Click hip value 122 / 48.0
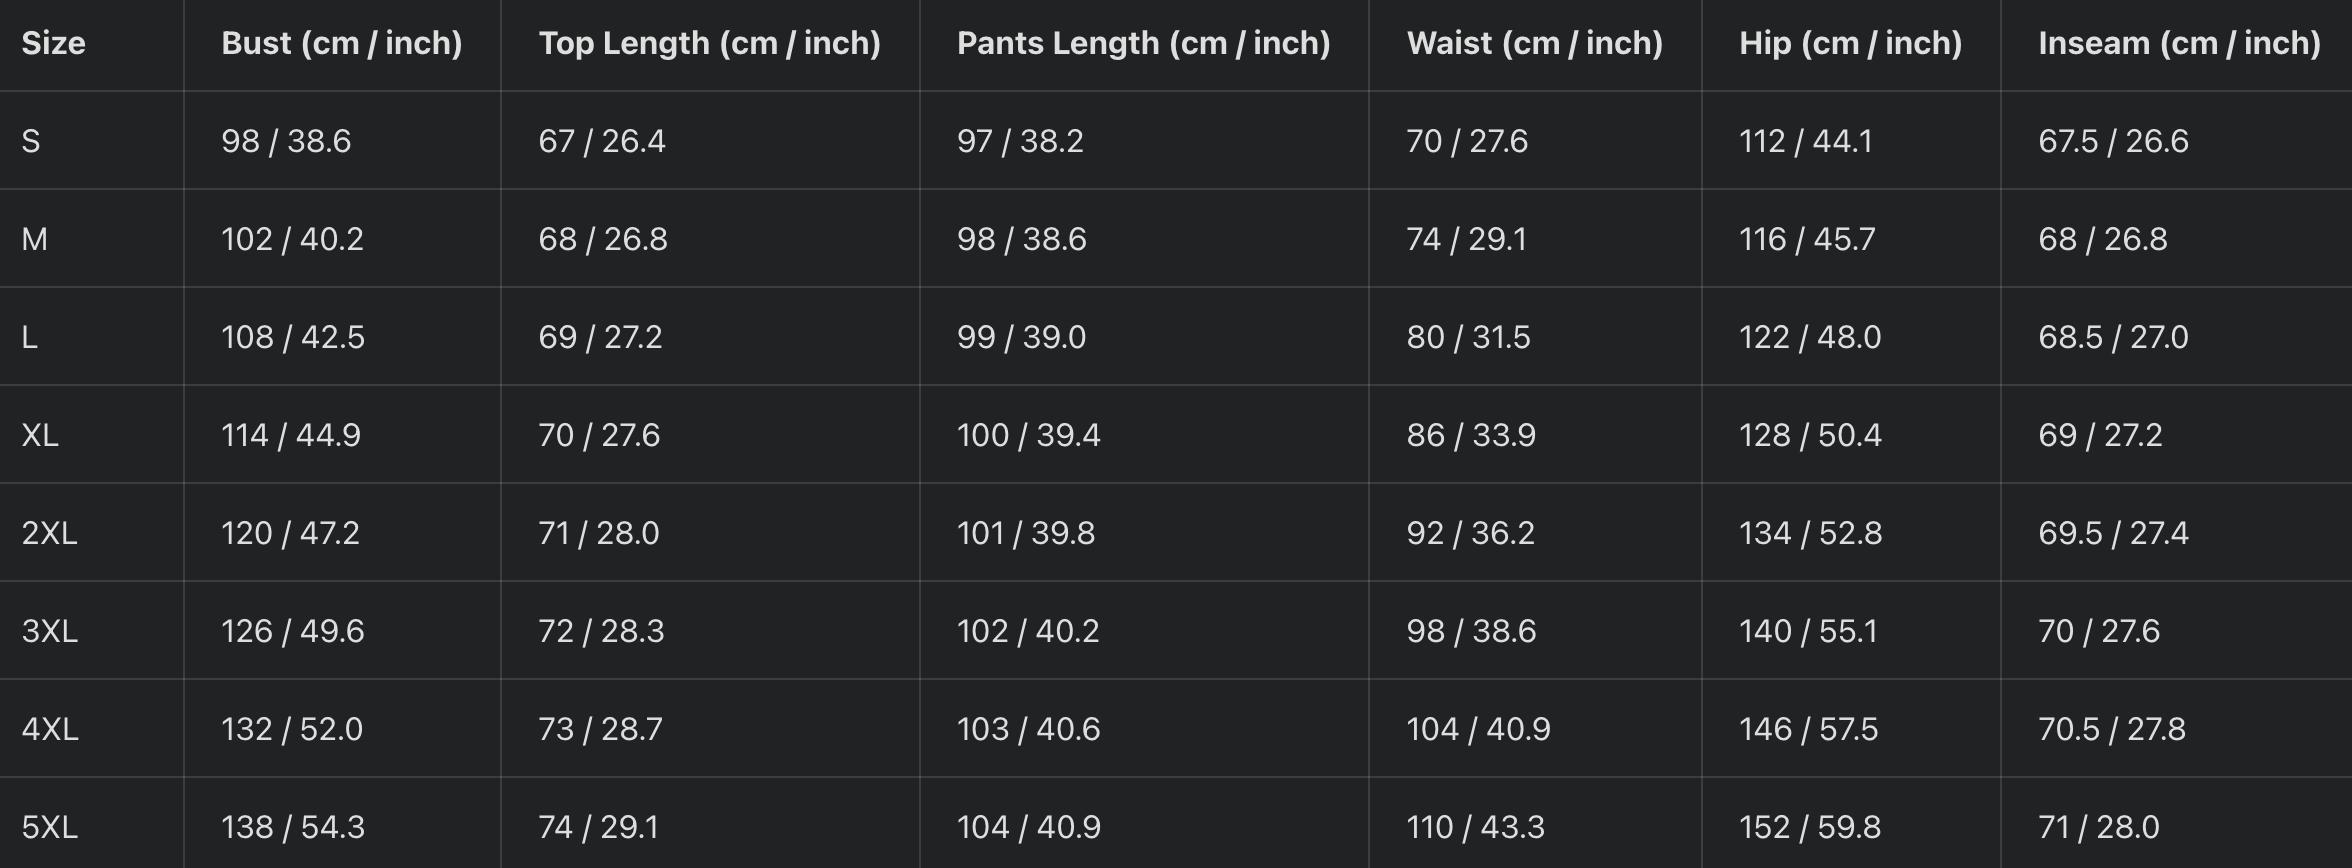2352x868 pixels. click(x=1810, y=337)
